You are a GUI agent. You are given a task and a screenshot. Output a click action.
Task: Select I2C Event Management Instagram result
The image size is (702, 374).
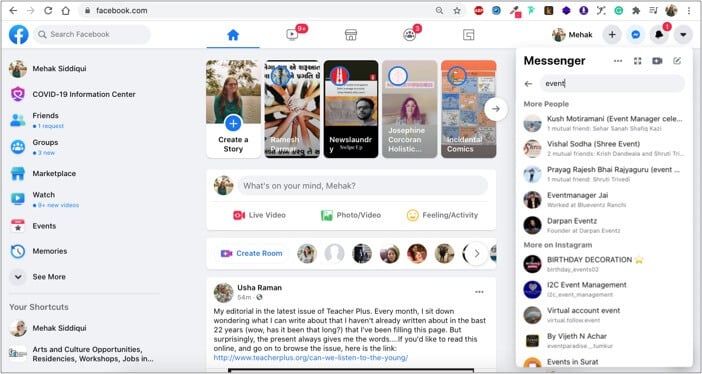click(x=604, y=289)
